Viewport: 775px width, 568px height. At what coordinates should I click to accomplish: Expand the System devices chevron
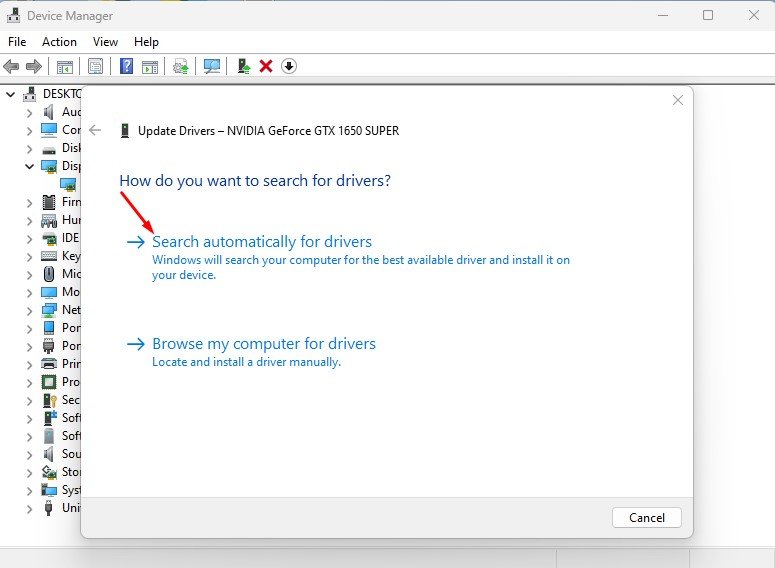[29, 491]
